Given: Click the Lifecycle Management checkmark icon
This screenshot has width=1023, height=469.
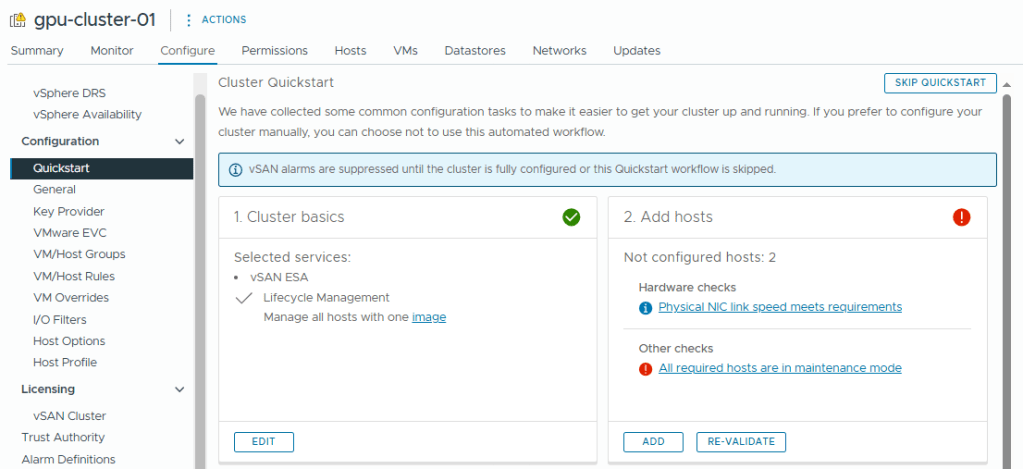Looking at the screenshot, I should tap(243, 298).
